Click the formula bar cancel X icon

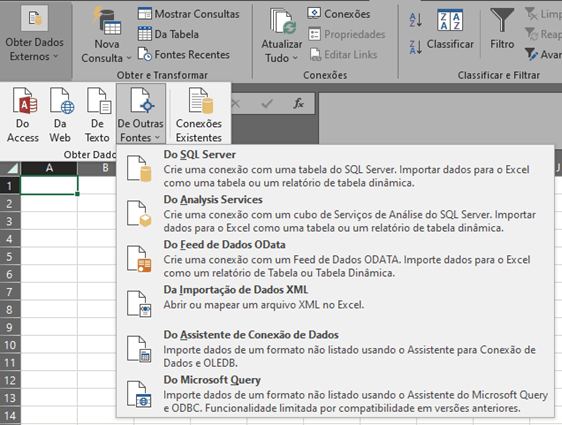pos(235,104)
